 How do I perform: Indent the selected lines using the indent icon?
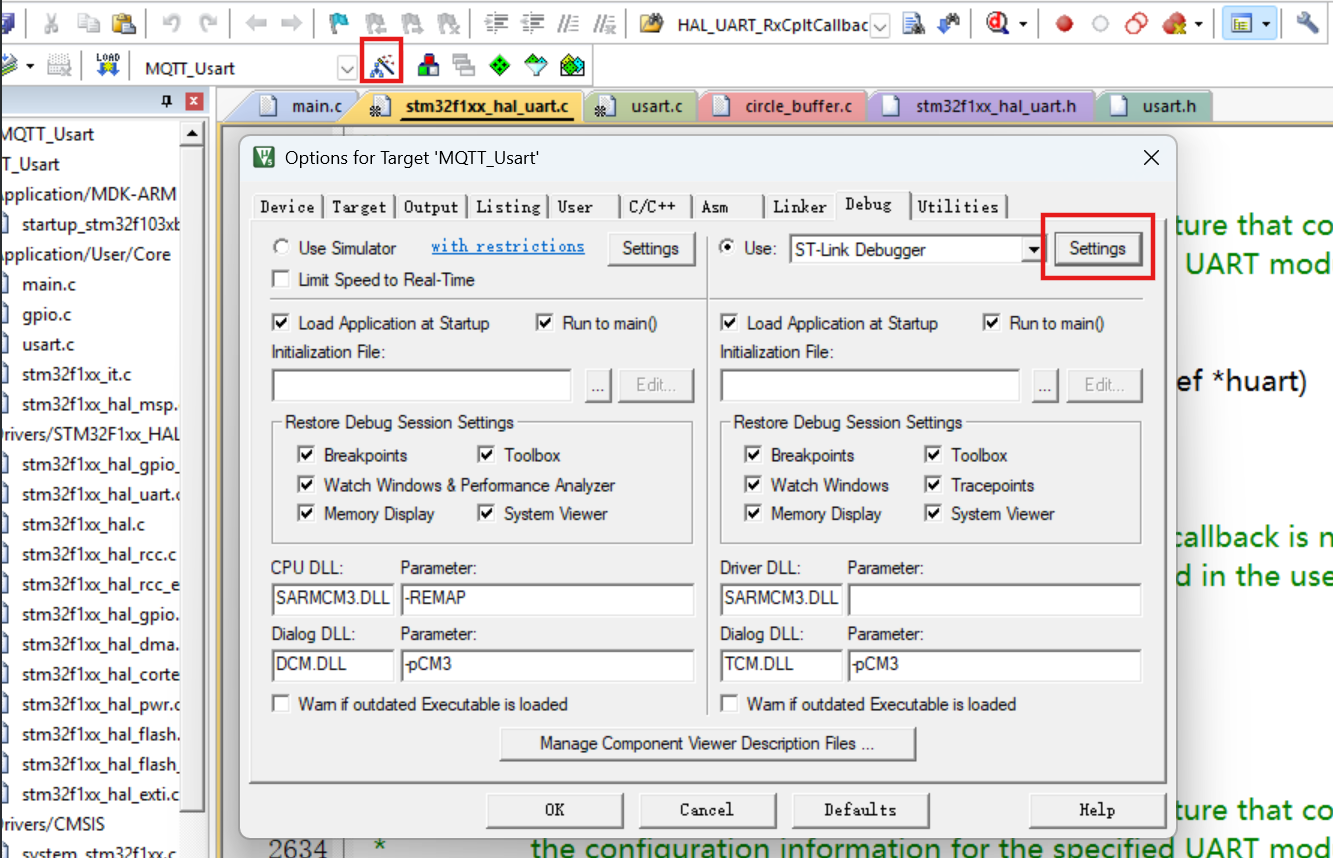click(x=497, y=23)
